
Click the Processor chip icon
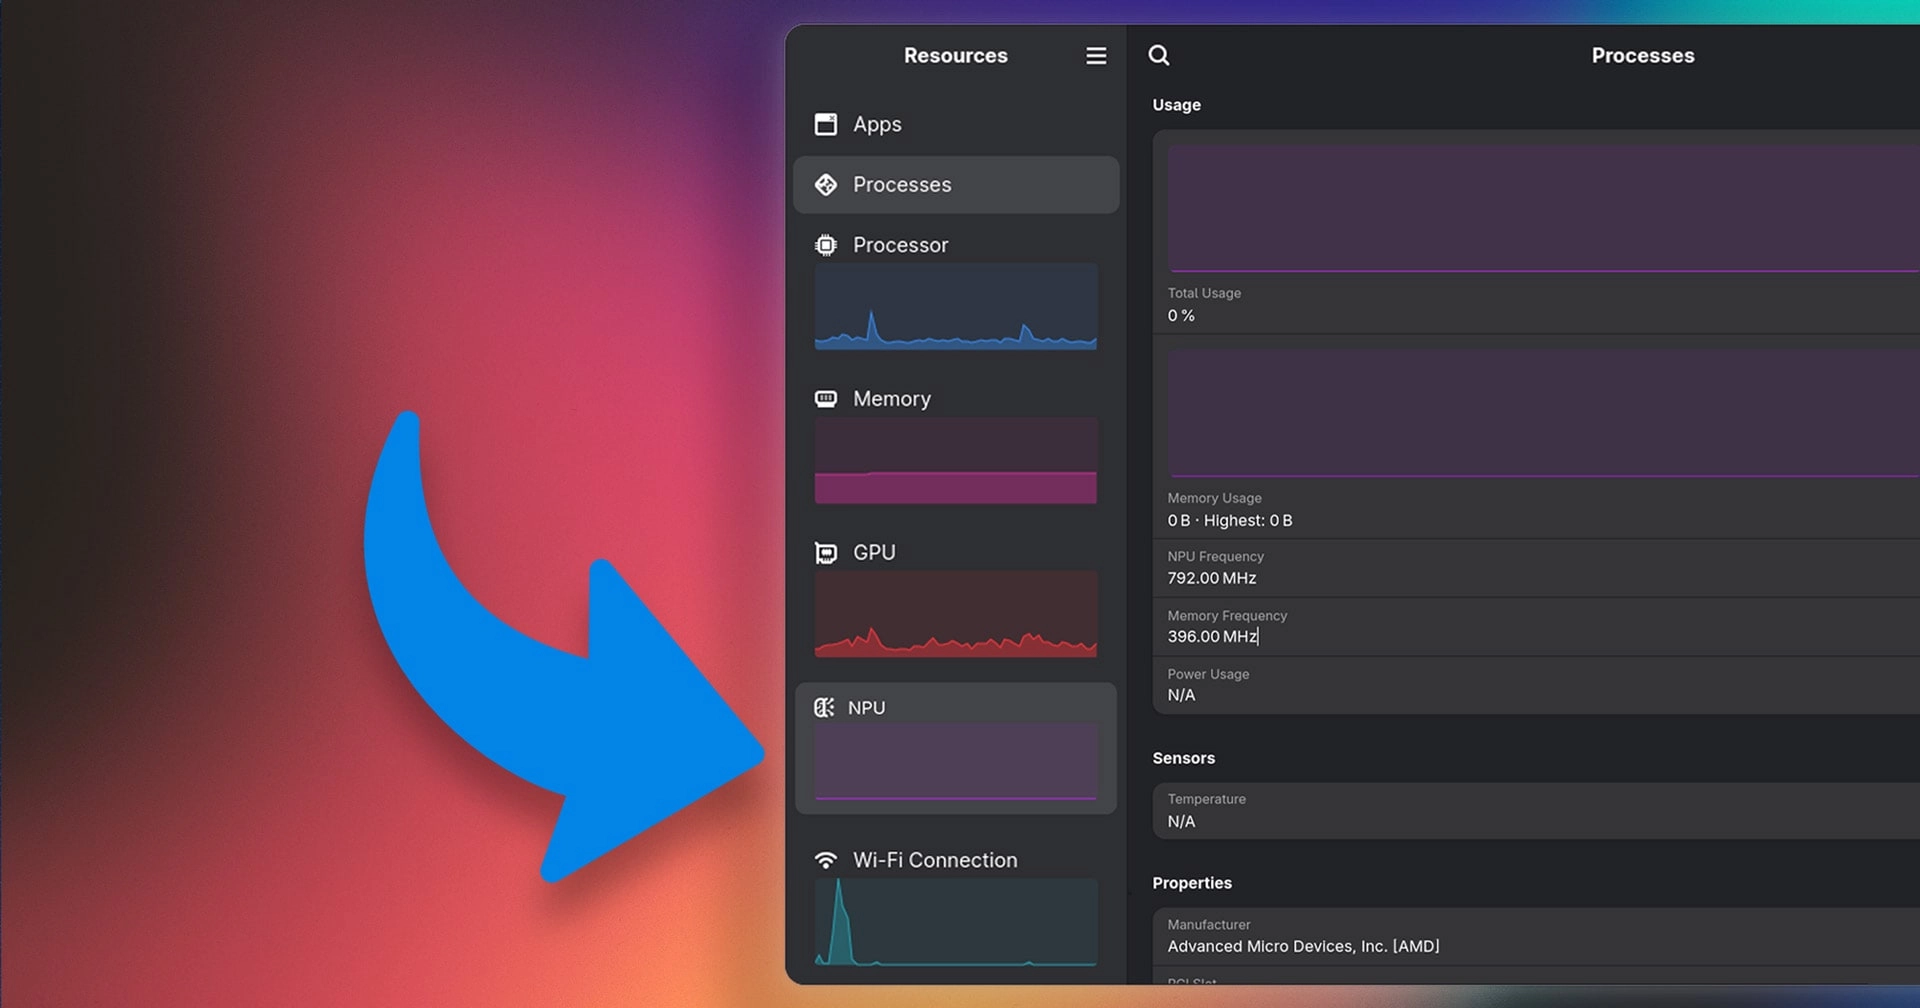click(826, 244)
